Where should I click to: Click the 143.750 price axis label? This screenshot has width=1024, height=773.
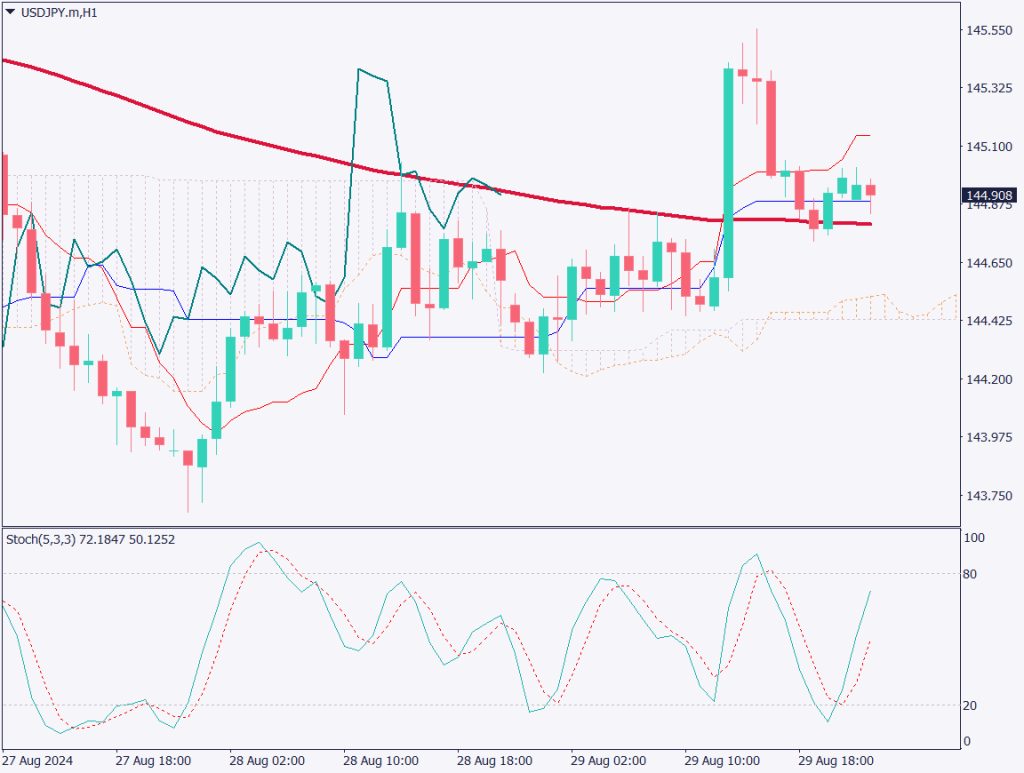point(988,496)
